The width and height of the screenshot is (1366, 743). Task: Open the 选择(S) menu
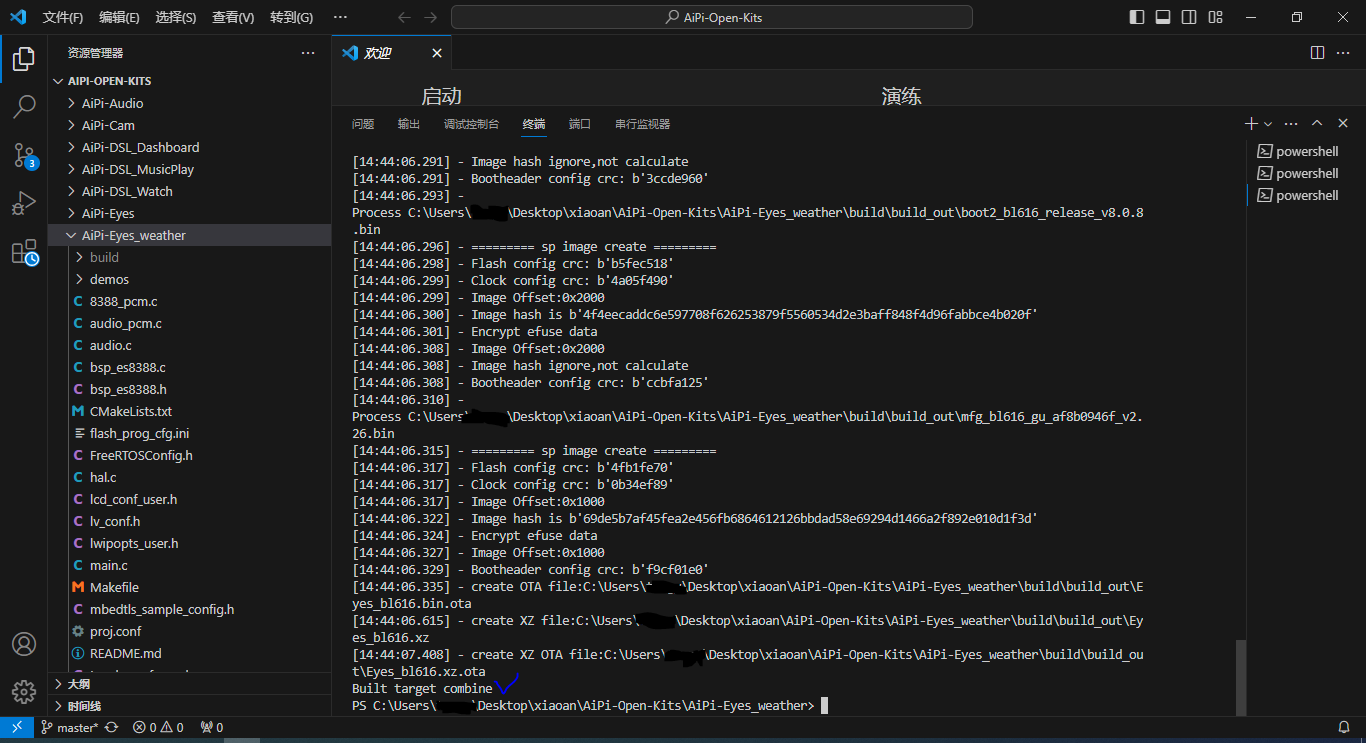point(176,17)
